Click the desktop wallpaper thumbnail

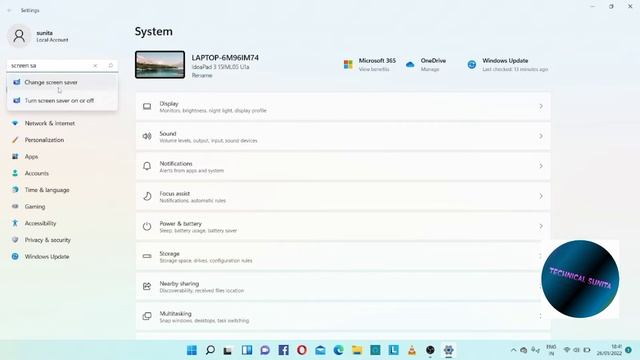click(160, 64)
